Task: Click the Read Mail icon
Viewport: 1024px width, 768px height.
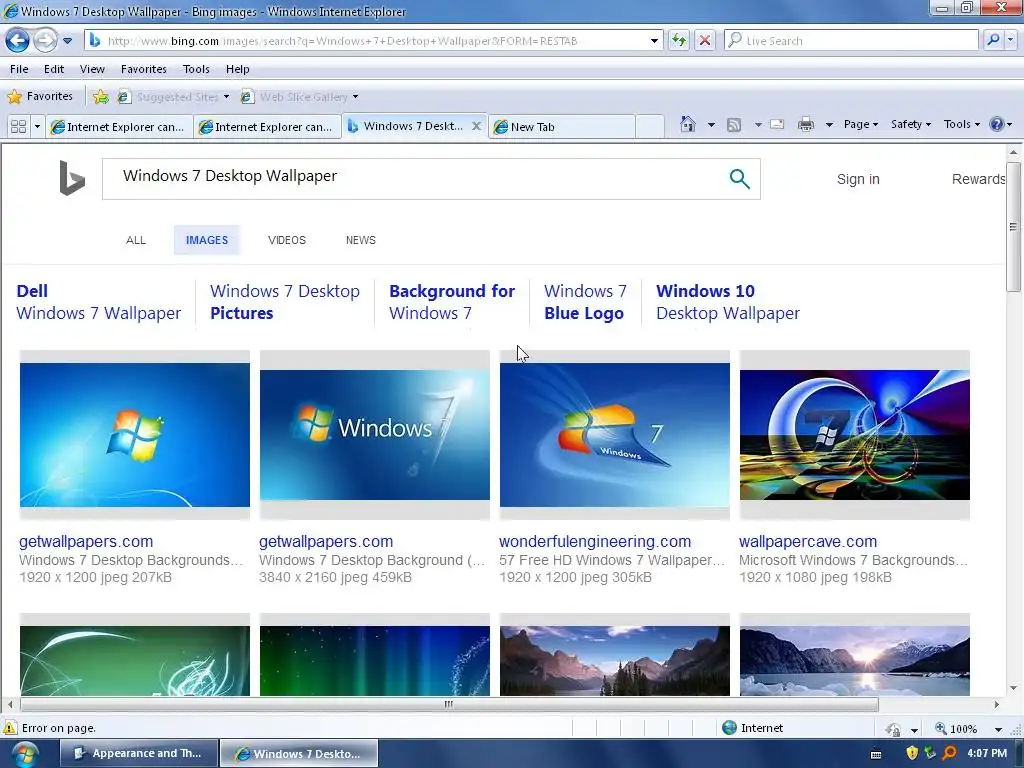Action: point(776,124)
